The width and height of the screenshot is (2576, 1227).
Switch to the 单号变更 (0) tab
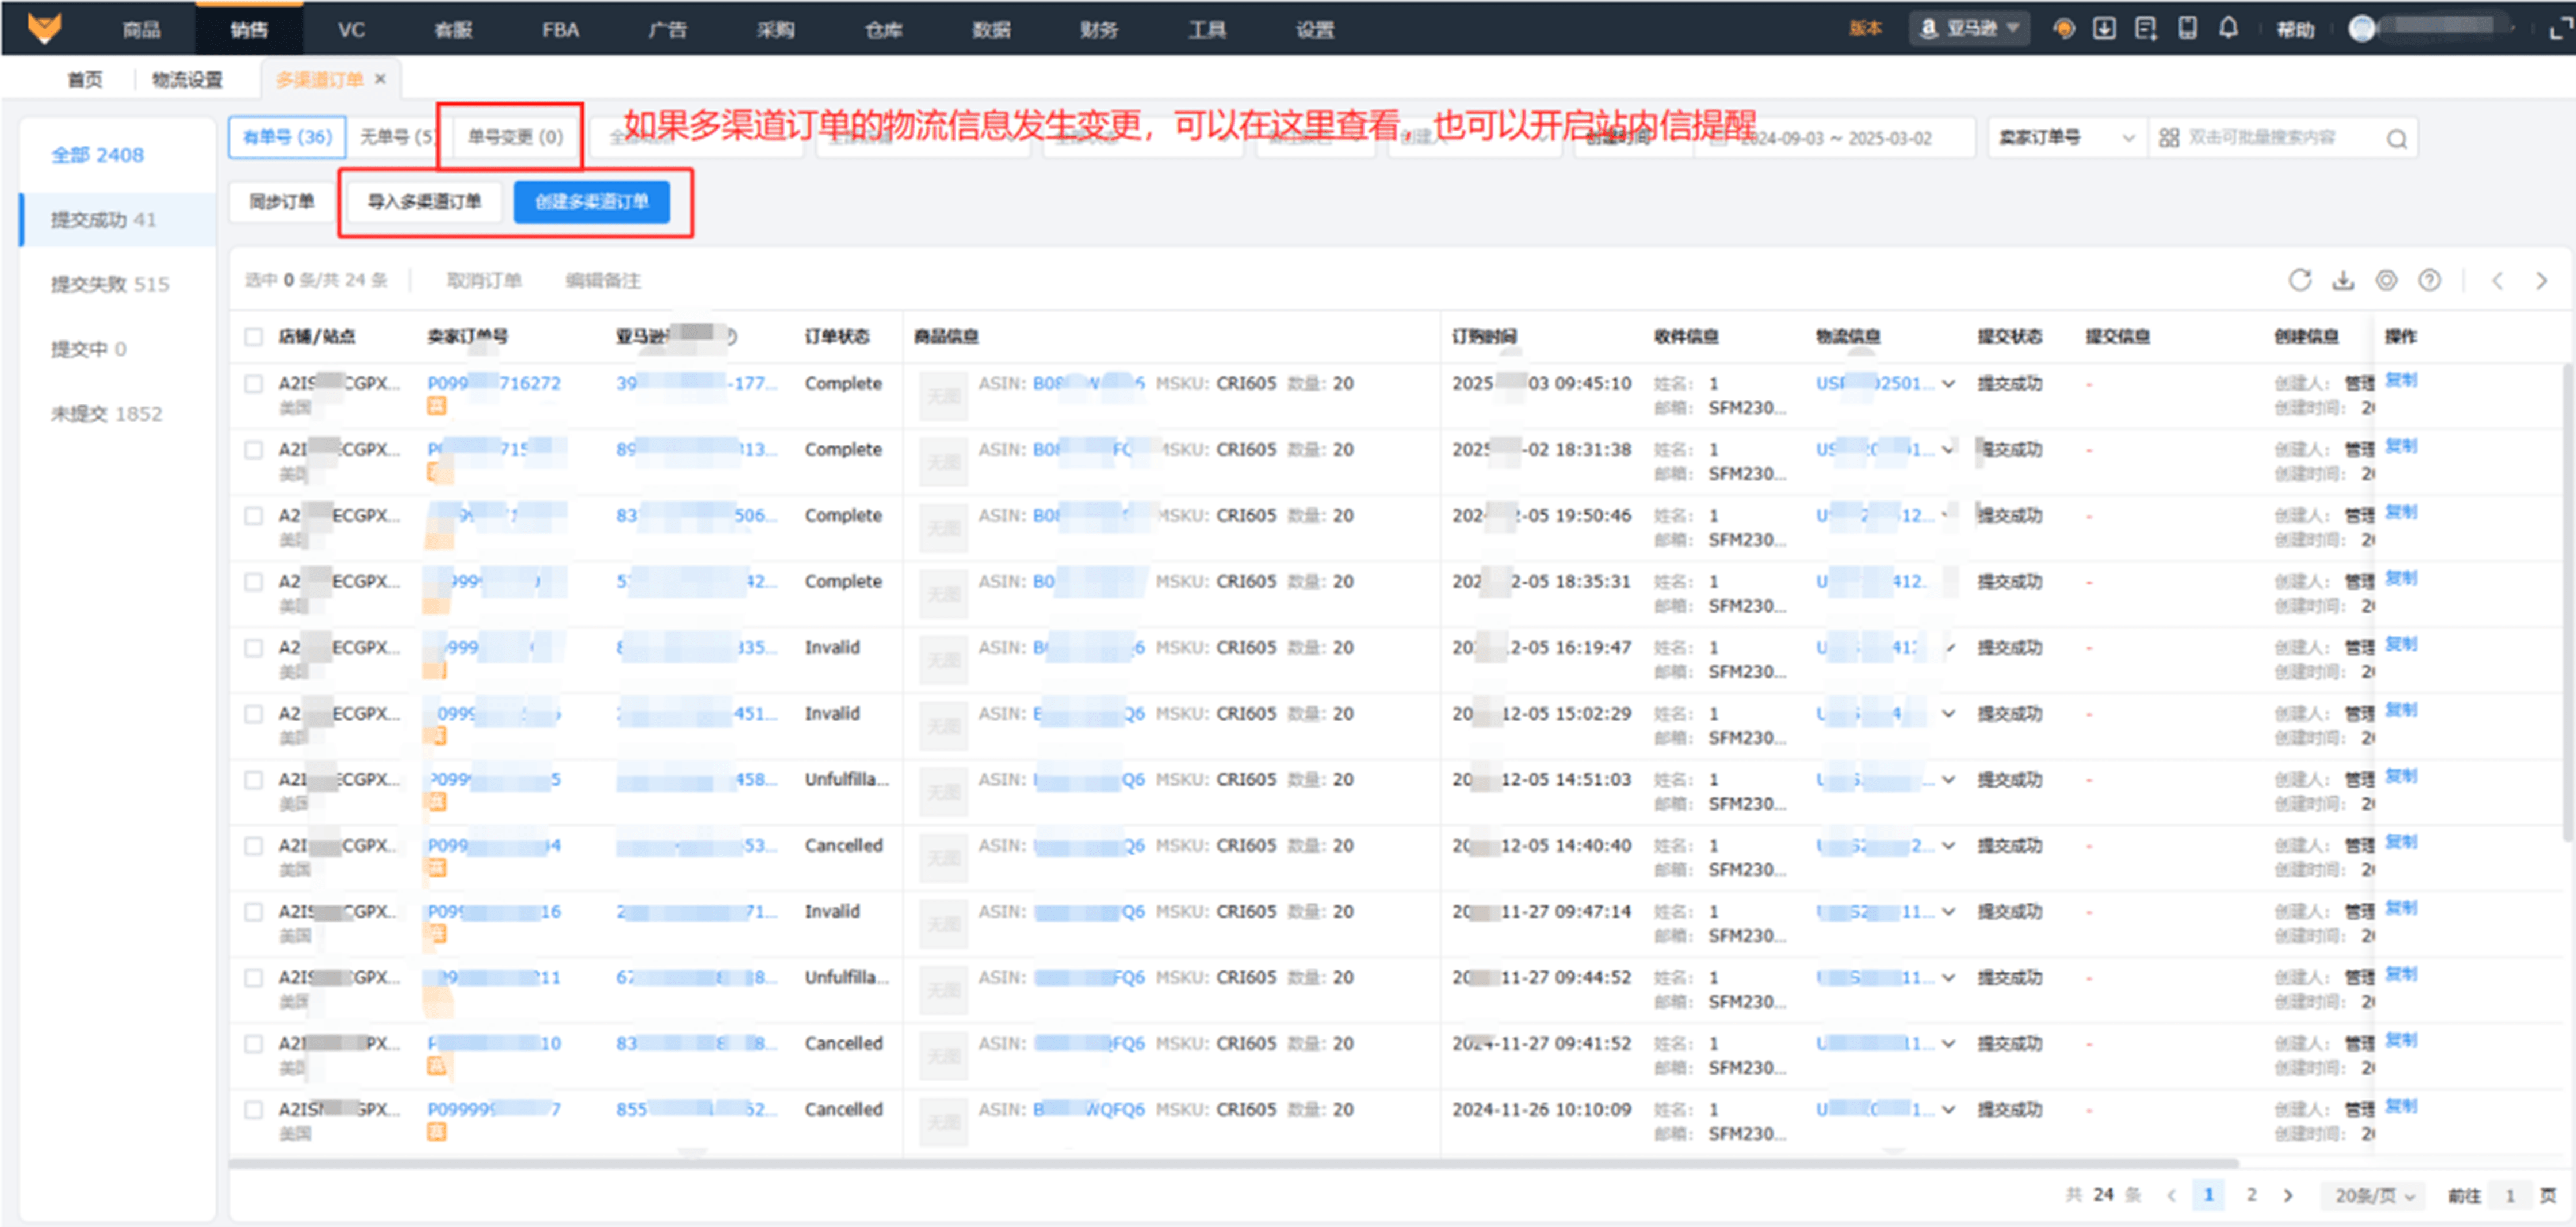click(x=515, y=137)
